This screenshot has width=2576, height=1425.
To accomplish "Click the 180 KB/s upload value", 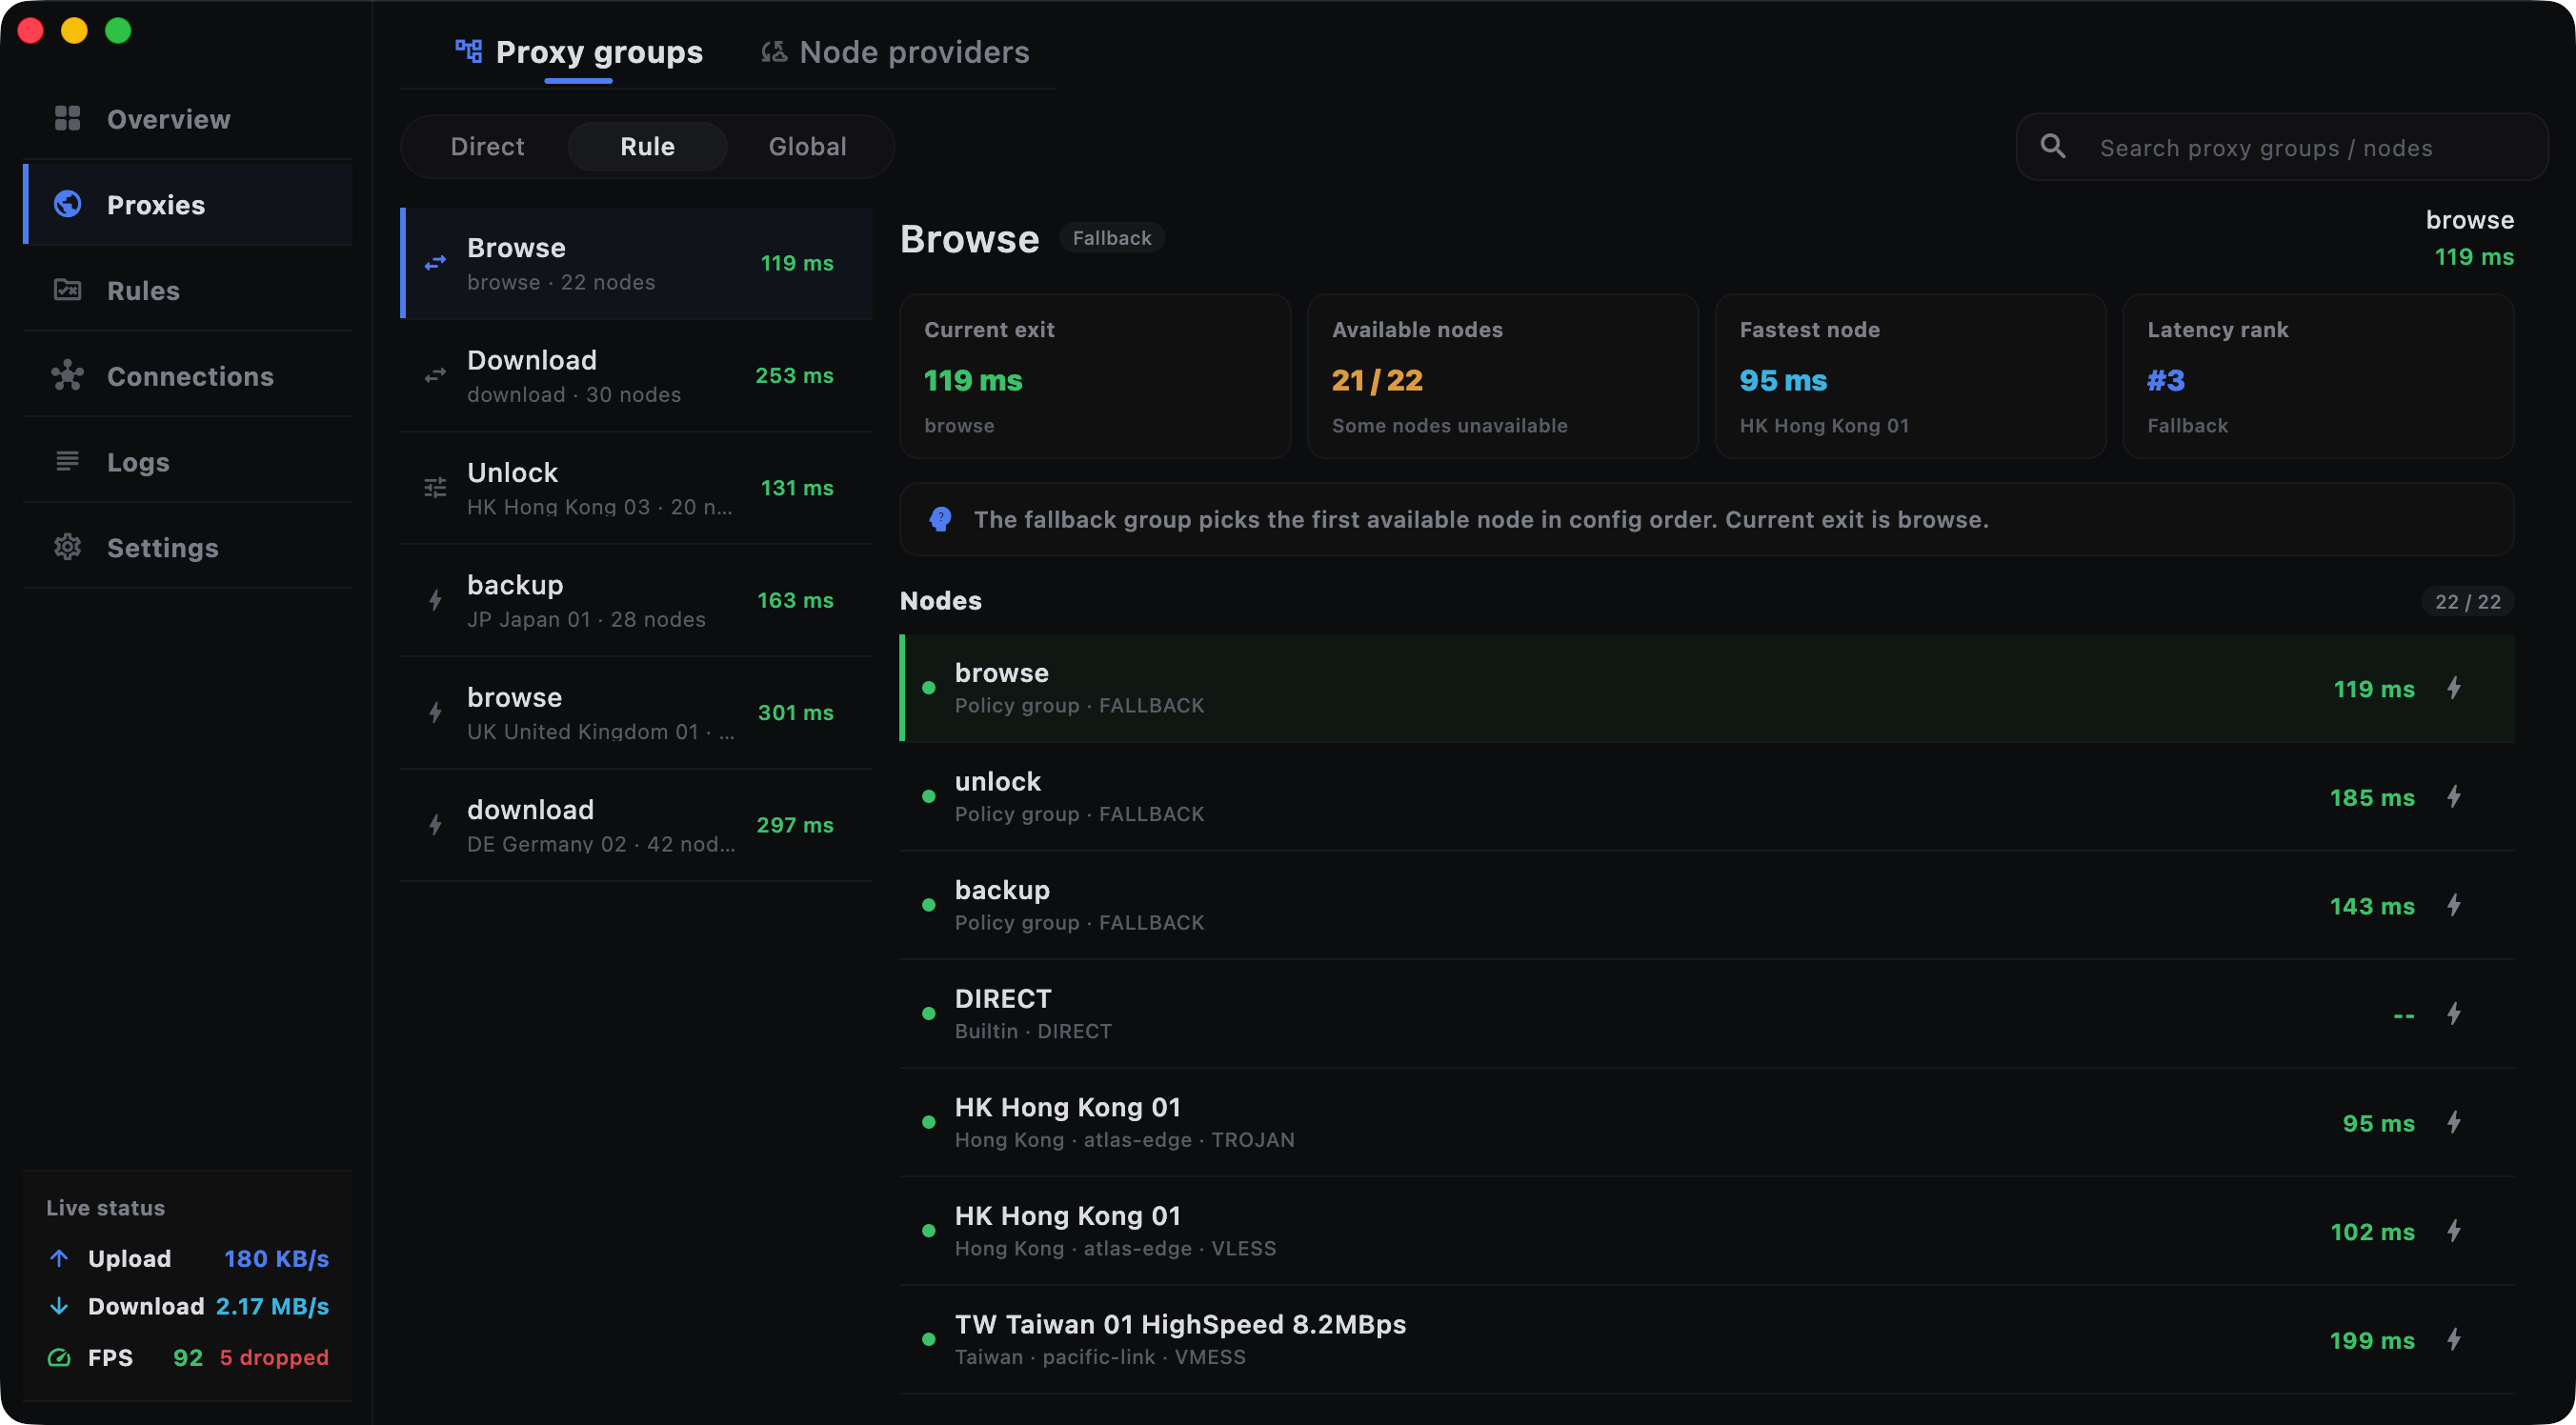I will click(276, 1258).
